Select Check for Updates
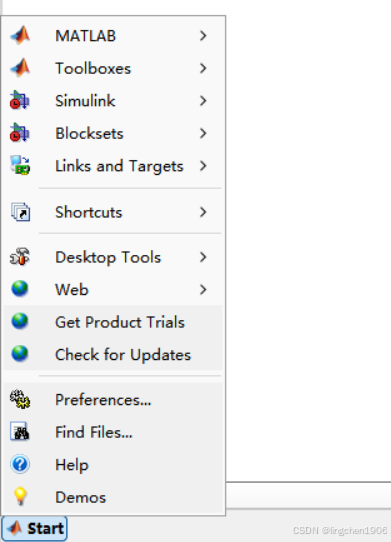391x542 pixels. click(x=113, y=354)
